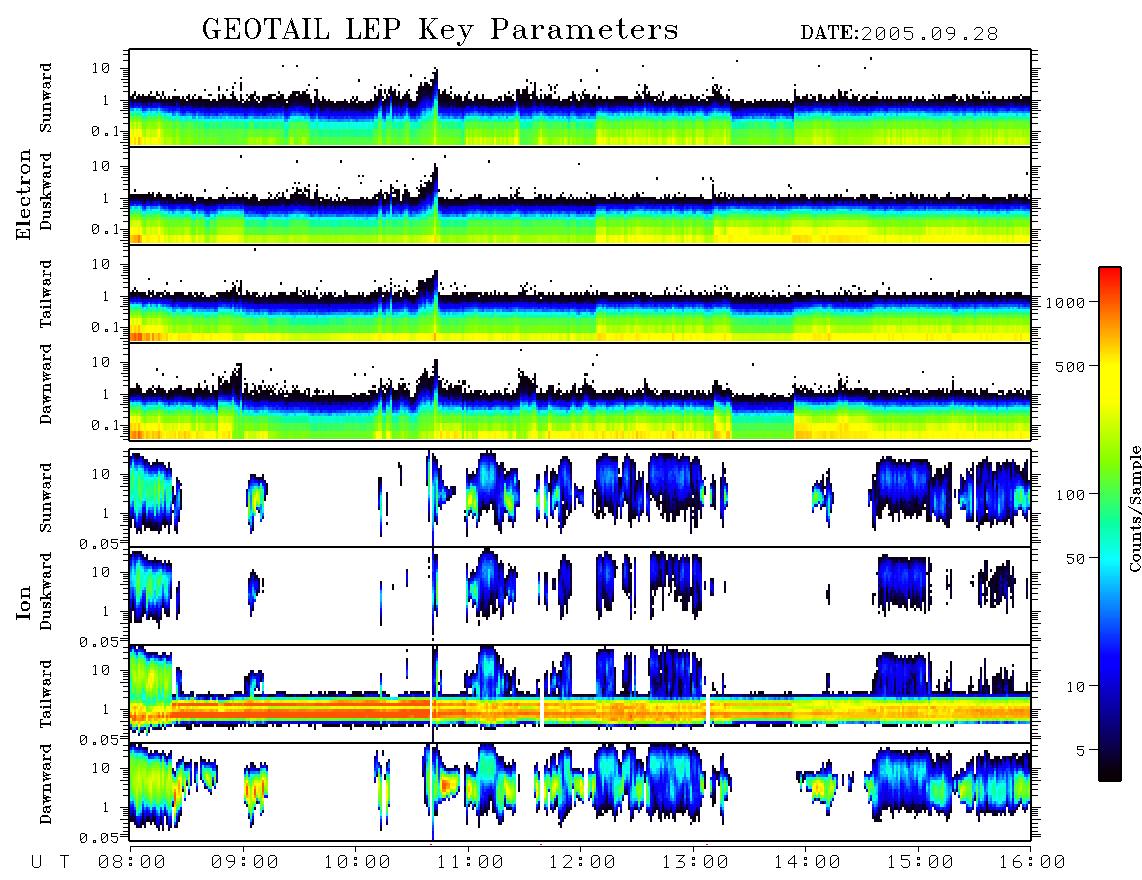Click the vertical Ion group label

pyautogui.click(x=23, y=602)
